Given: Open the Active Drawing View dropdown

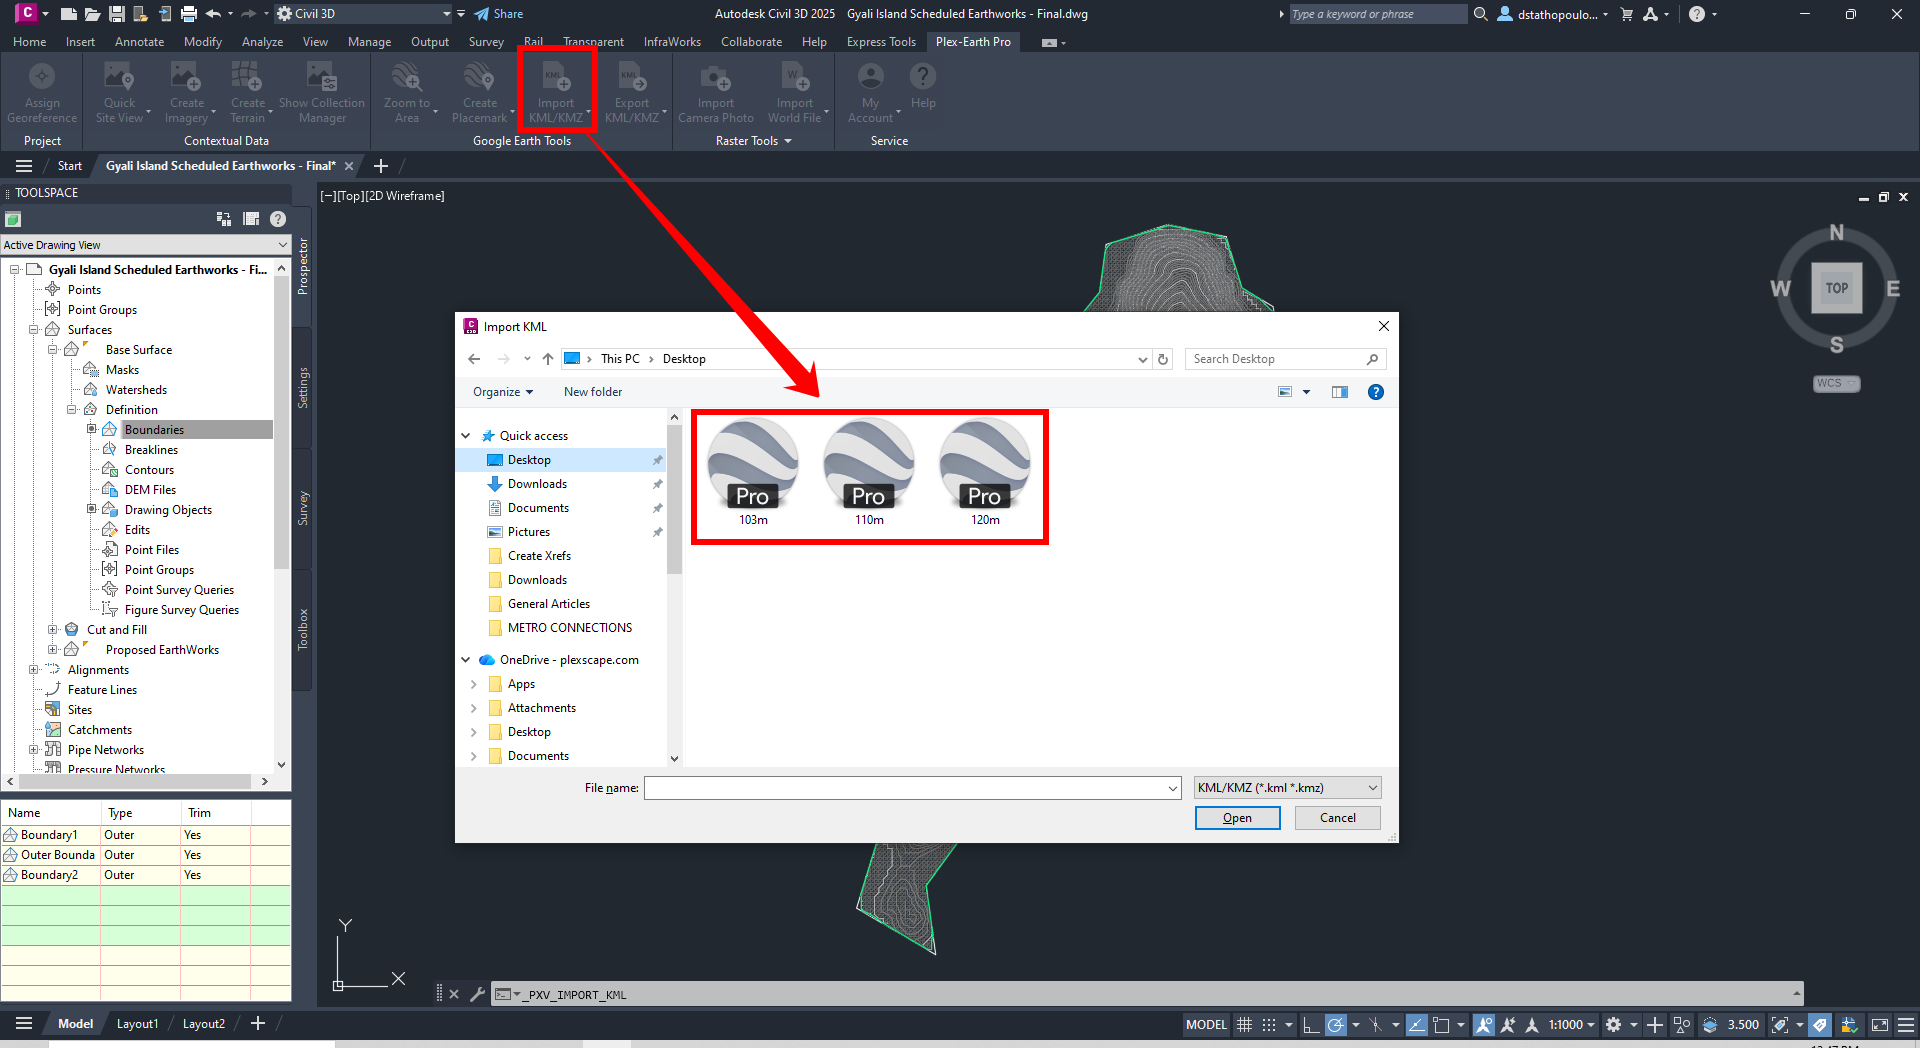Looking at the screenshot, I should pyautogui.click(x=145, y=245).
